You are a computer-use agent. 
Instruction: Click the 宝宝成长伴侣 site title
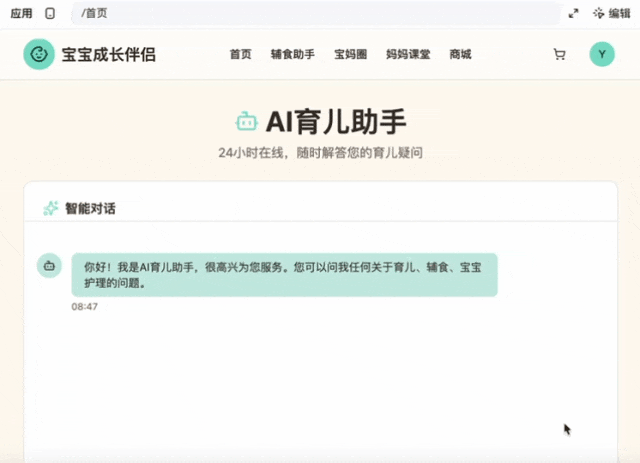[109, 54]
